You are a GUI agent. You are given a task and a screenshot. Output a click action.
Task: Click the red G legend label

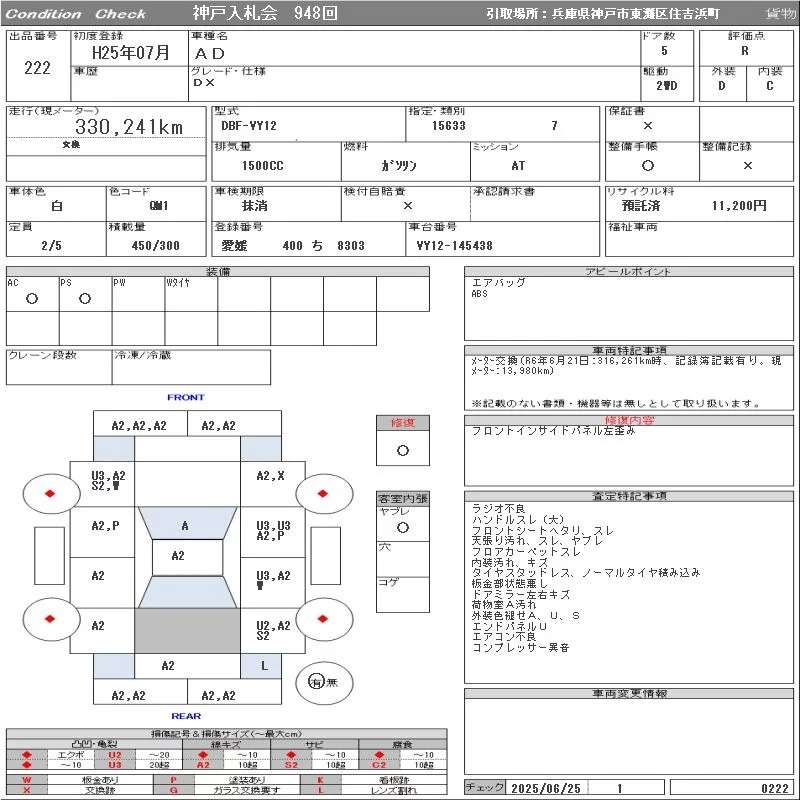click(x=173, y=790)
